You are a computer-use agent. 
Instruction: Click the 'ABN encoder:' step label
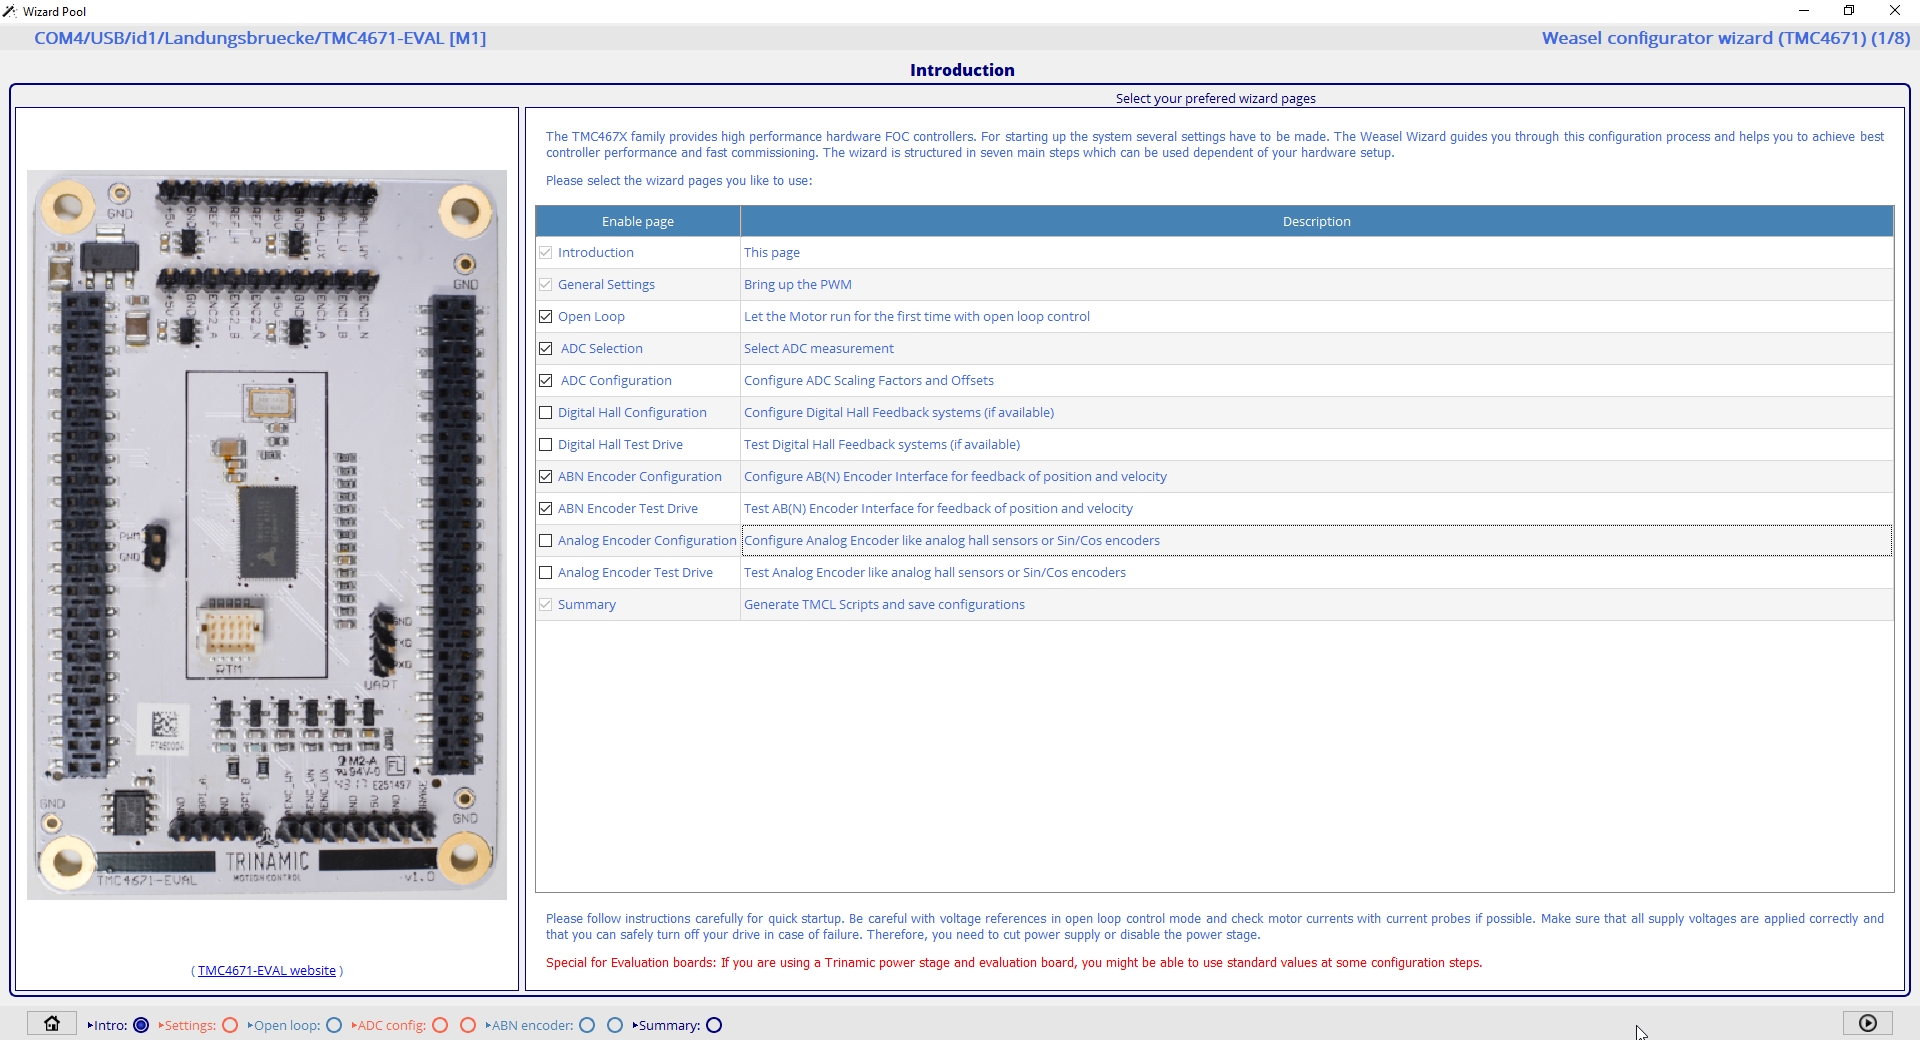[x=530, y=1025]
